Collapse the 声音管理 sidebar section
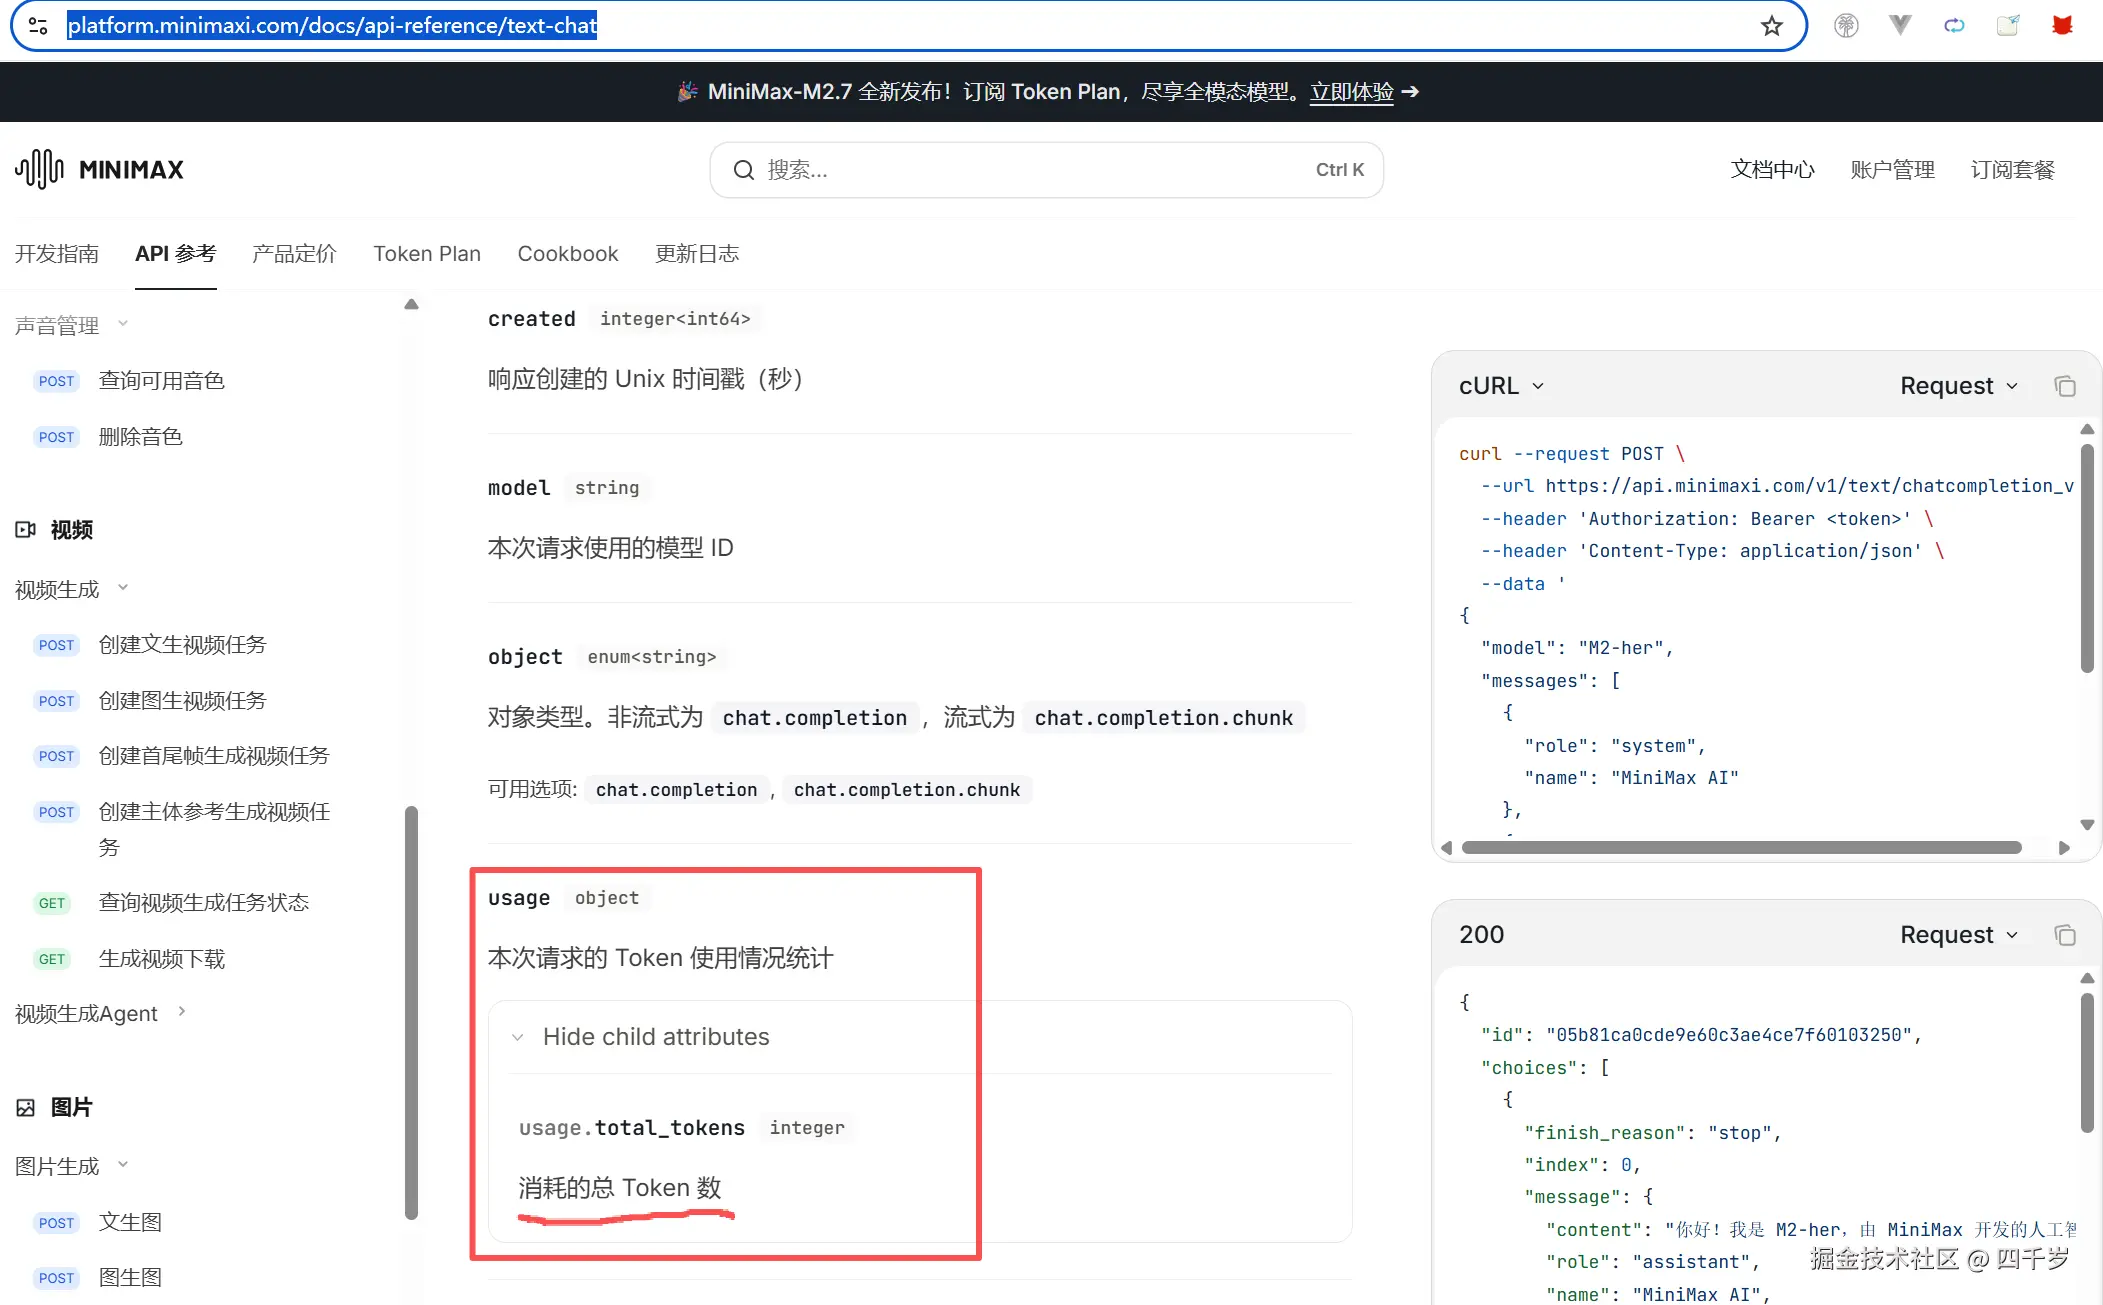 (123, 323)
